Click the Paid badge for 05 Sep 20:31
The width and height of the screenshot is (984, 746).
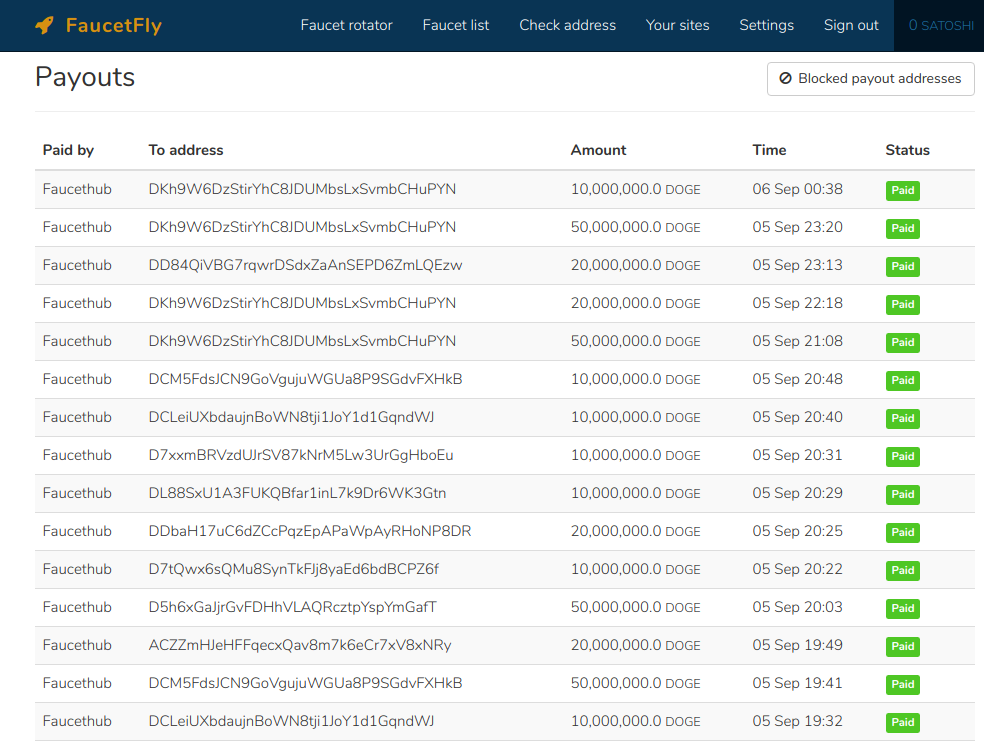(902, 456)
